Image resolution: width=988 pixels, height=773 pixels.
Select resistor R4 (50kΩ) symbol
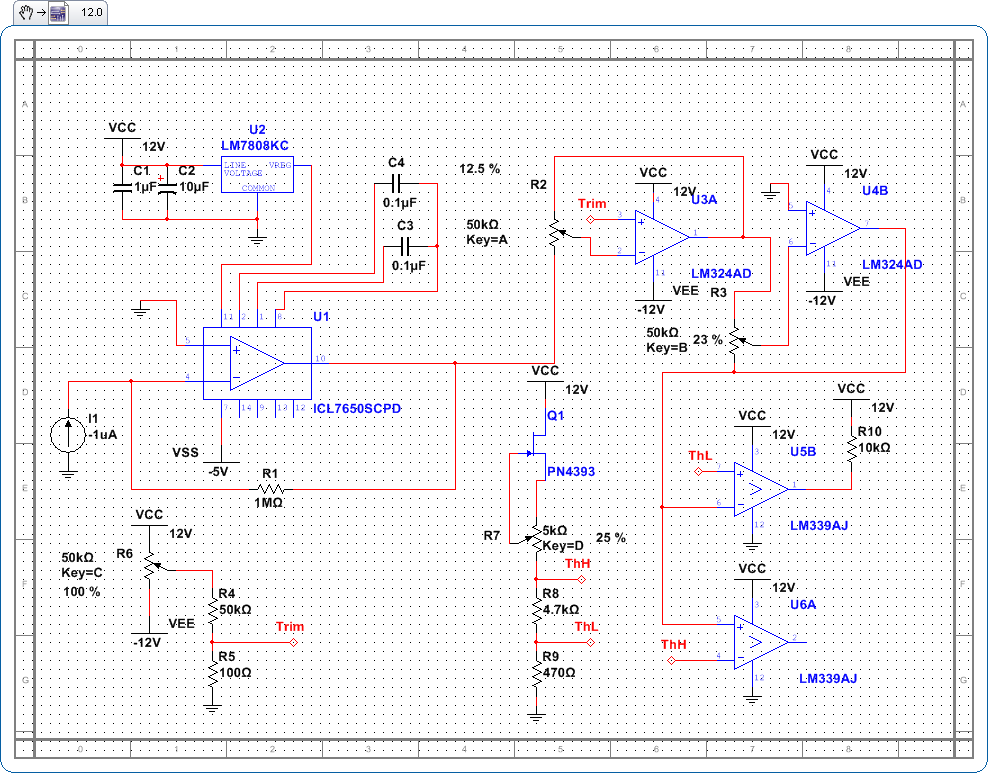coord(213,610)
